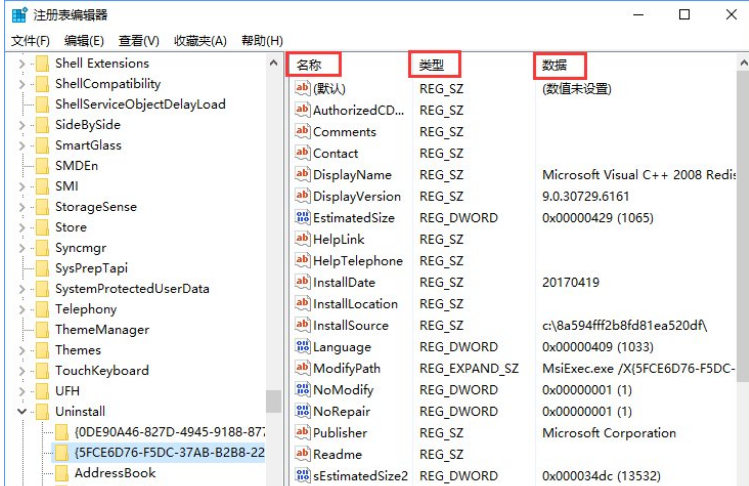Select the 0x000034dc (13532) data cell
The image size is (749, 486).
(601, 476)
